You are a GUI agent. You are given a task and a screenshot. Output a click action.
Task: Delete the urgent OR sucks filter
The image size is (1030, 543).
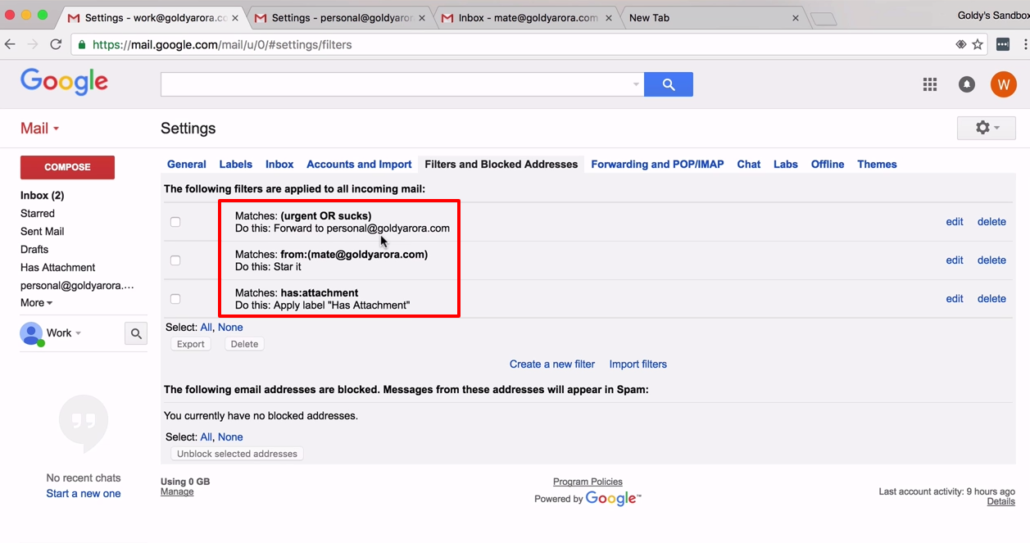[x=991, y=222]
